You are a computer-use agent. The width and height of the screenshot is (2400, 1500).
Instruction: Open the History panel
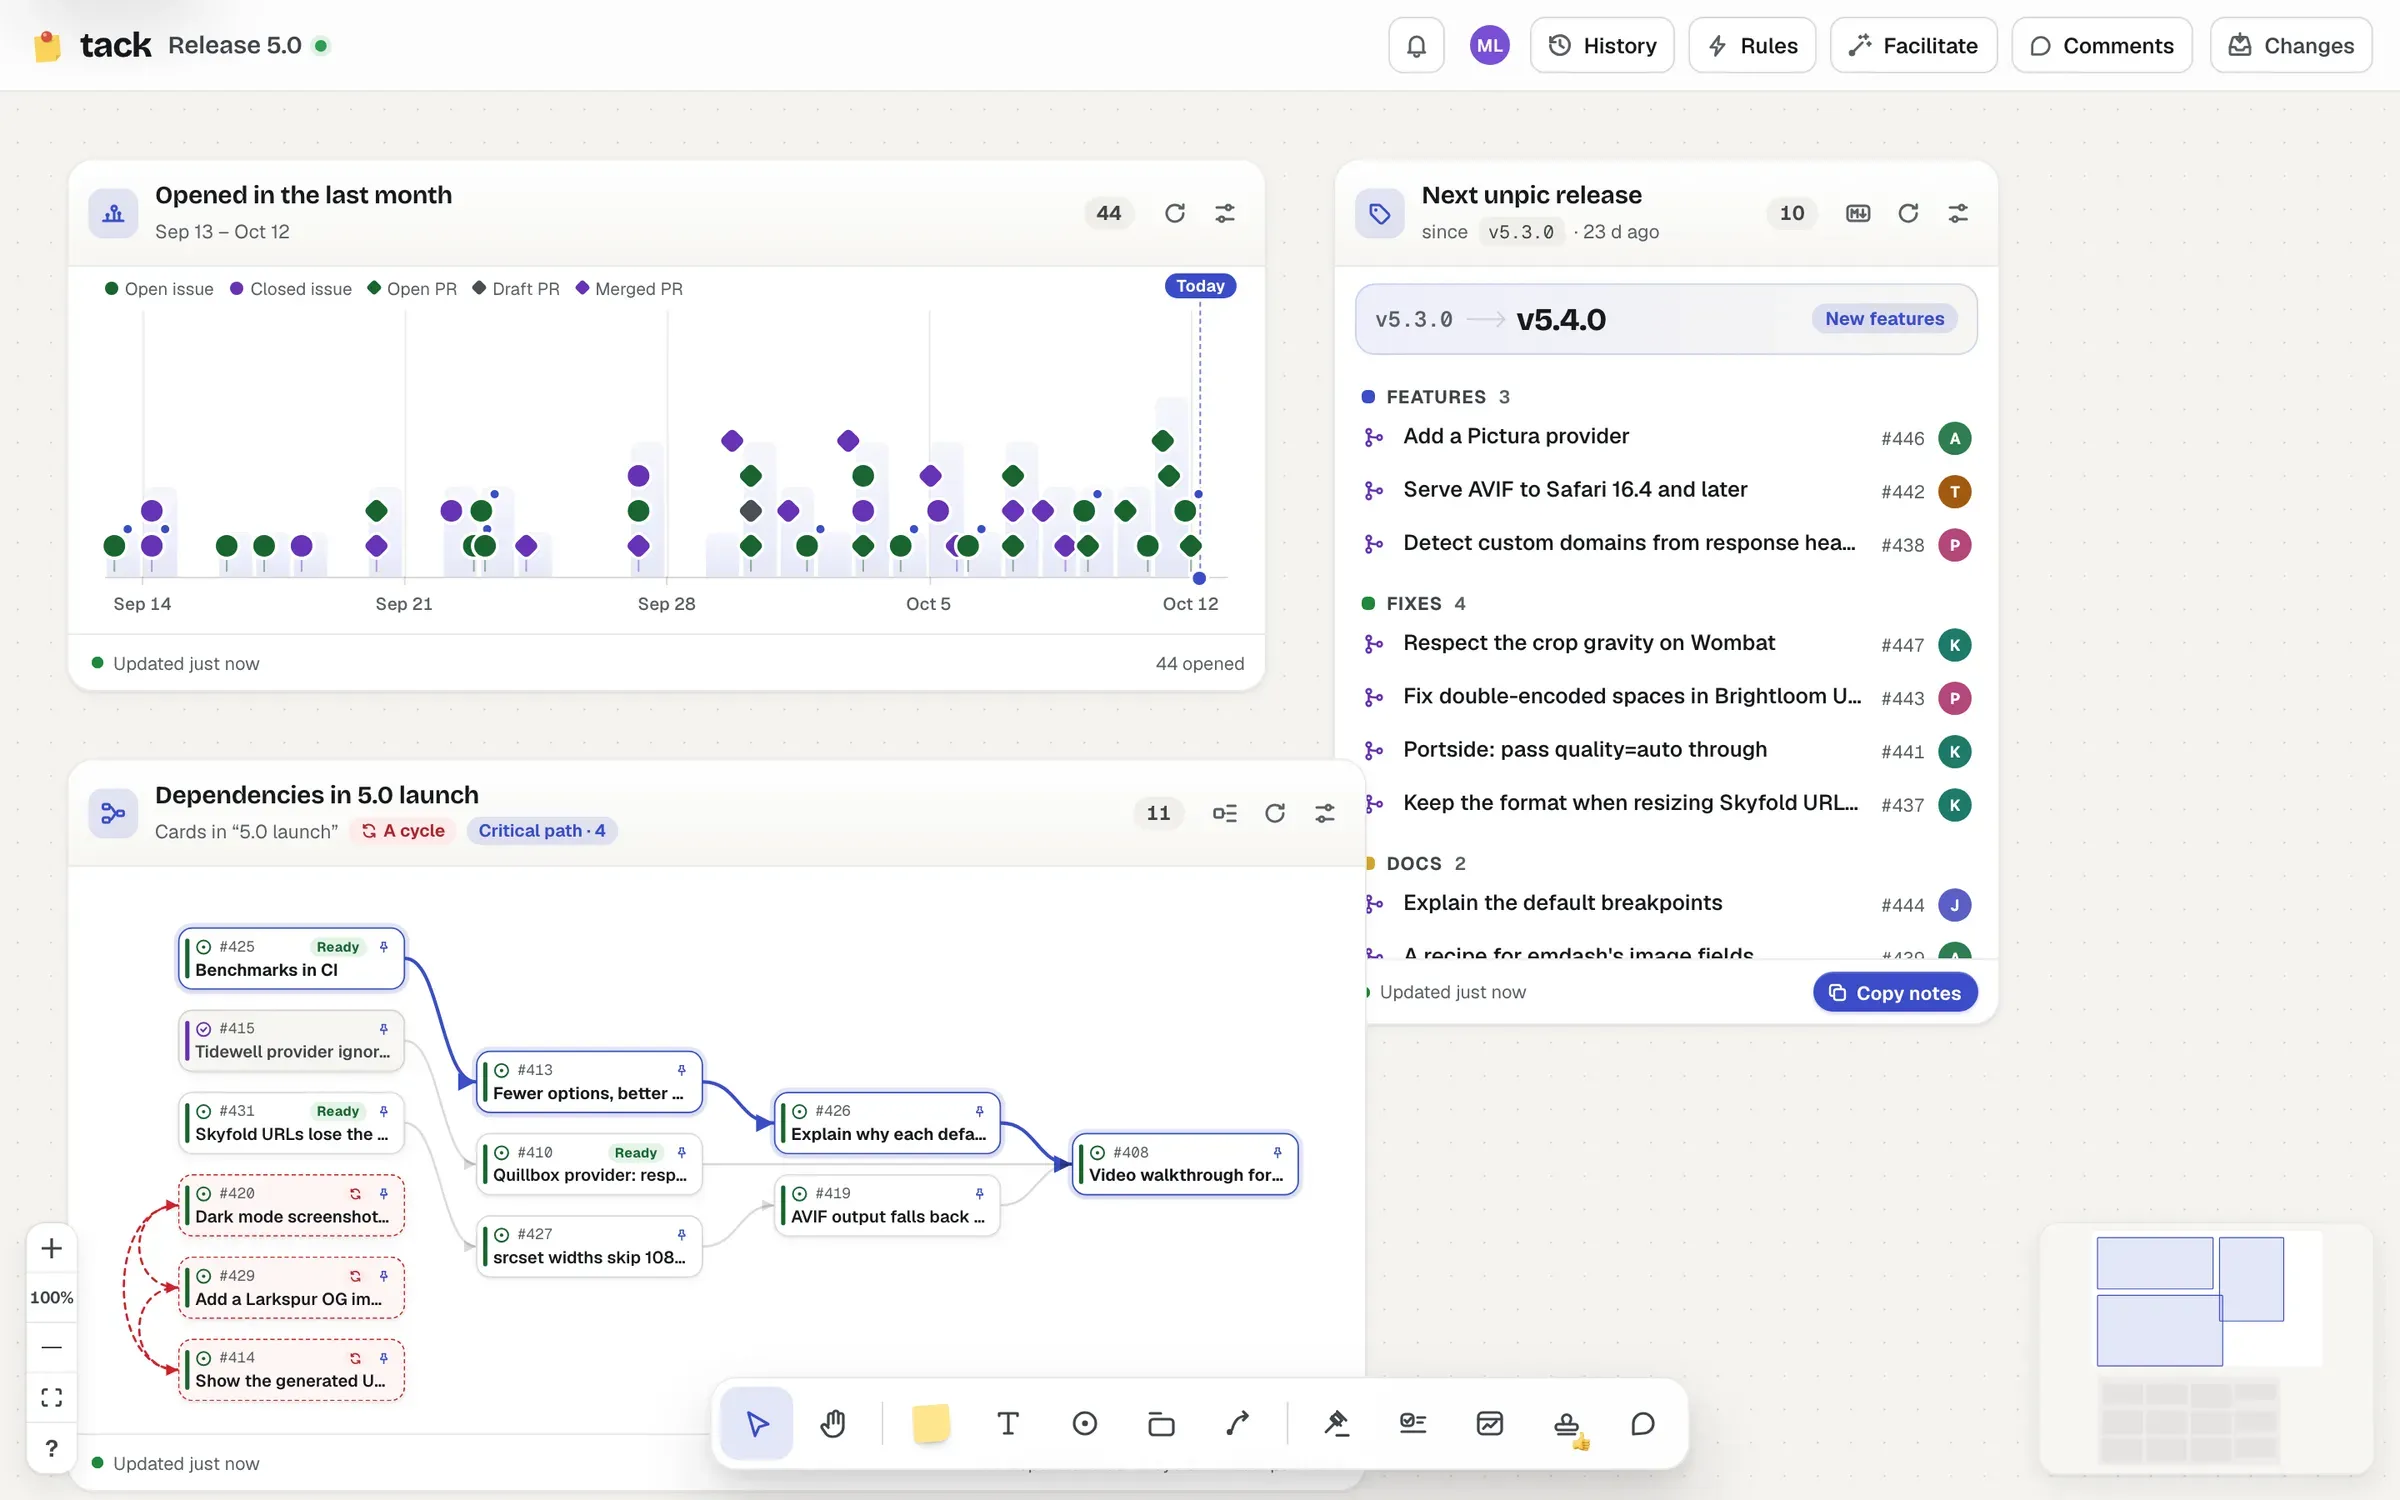(1602, 46)
